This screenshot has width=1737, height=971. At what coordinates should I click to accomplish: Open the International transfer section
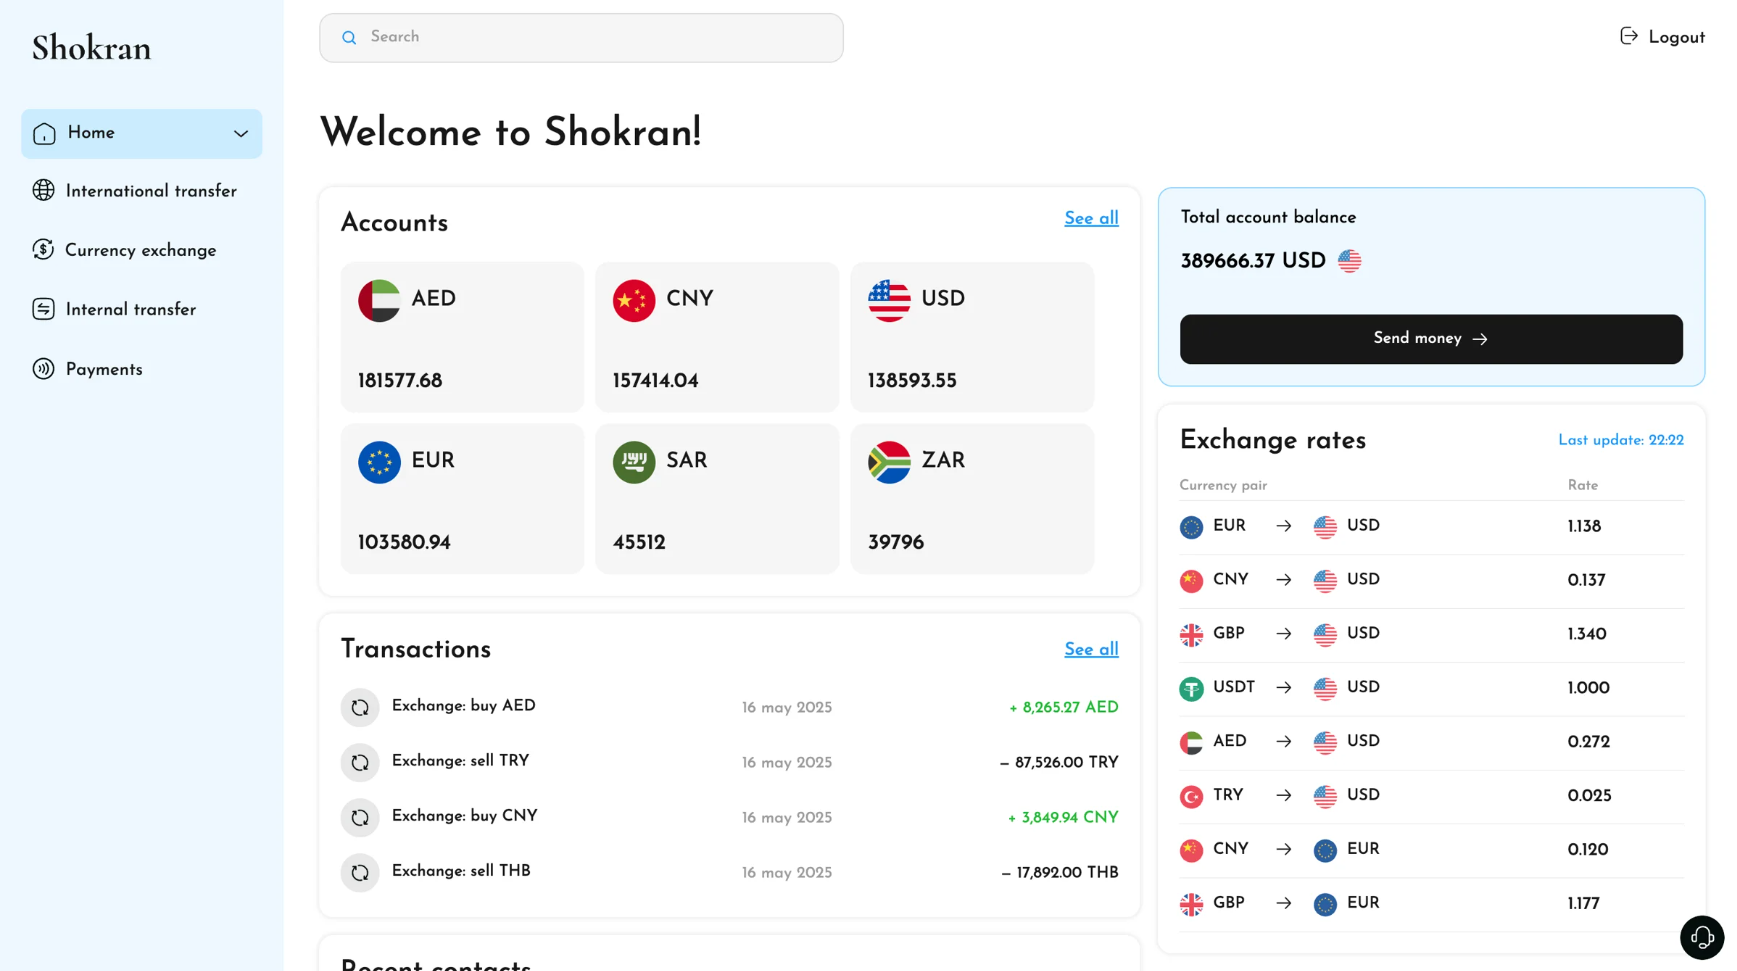click(x=150, y=190)
